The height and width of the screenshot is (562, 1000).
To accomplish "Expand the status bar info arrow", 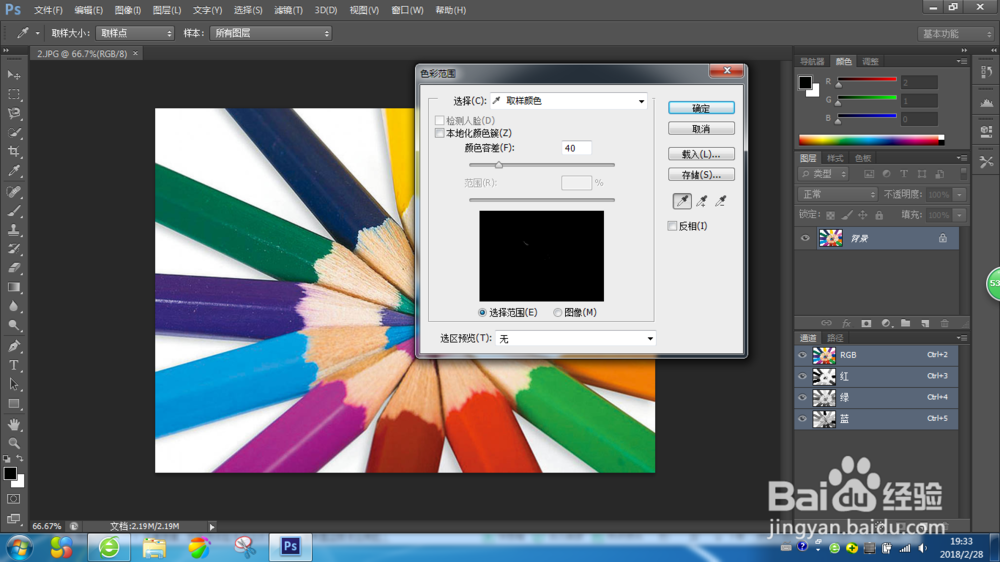I will 212,527.
